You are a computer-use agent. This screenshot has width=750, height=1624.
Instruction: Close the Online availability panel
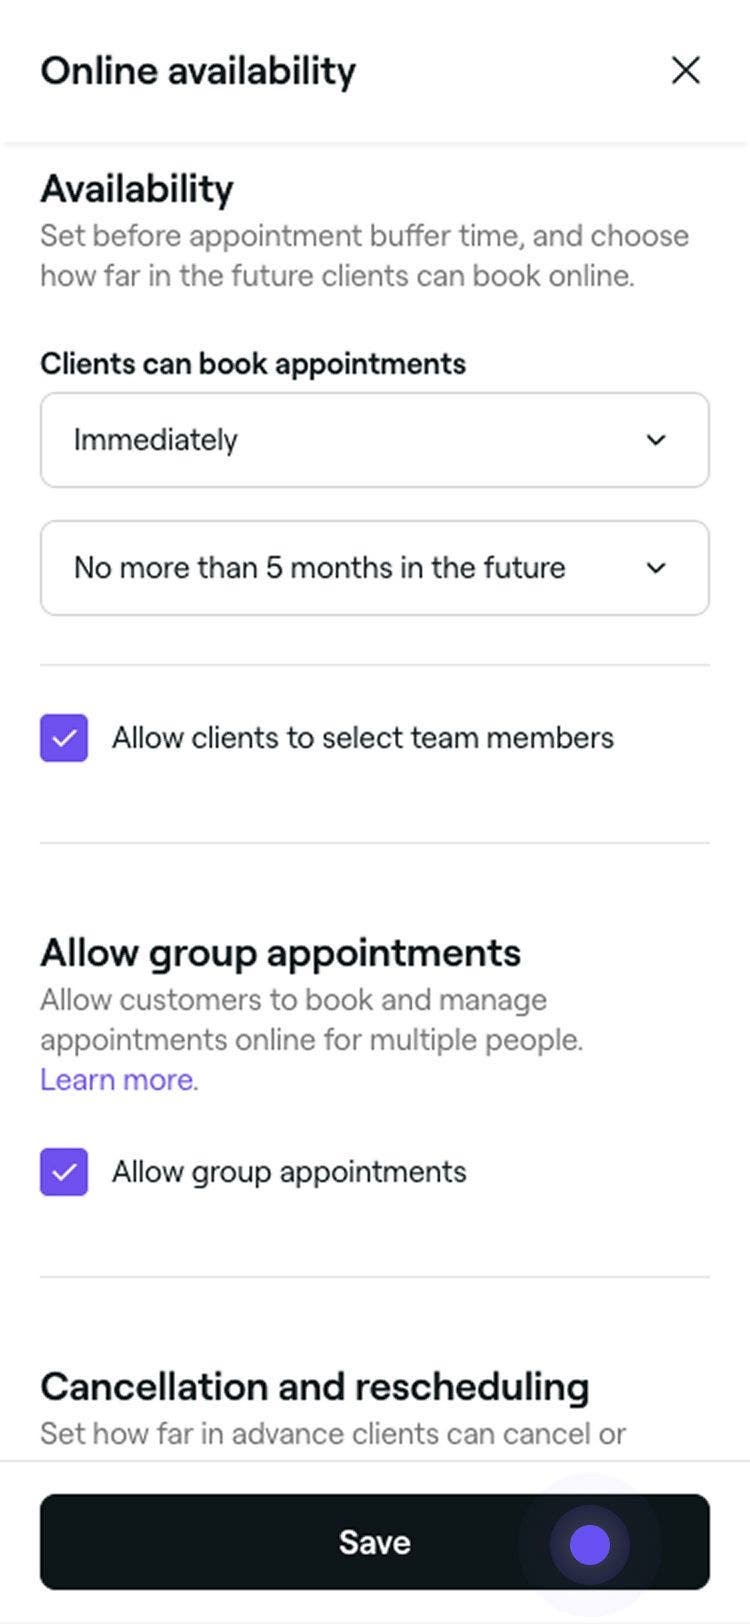(x=686, y=70)
